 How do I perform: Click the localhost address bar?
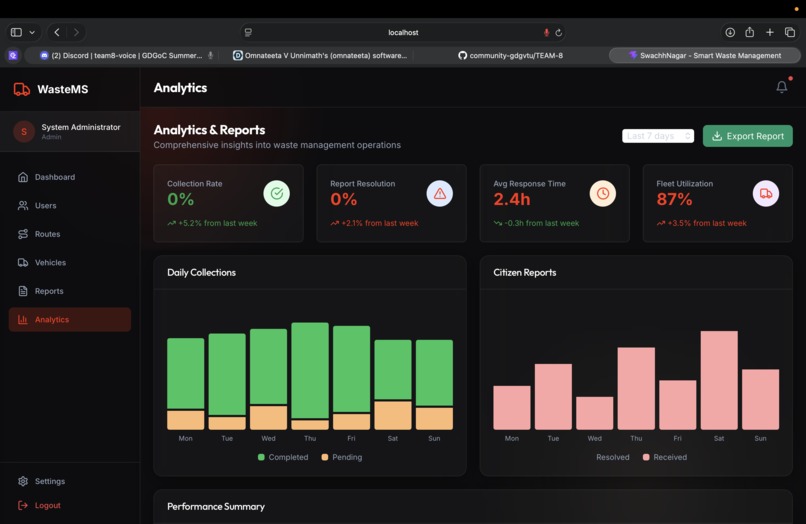click(x=403, y=32)
